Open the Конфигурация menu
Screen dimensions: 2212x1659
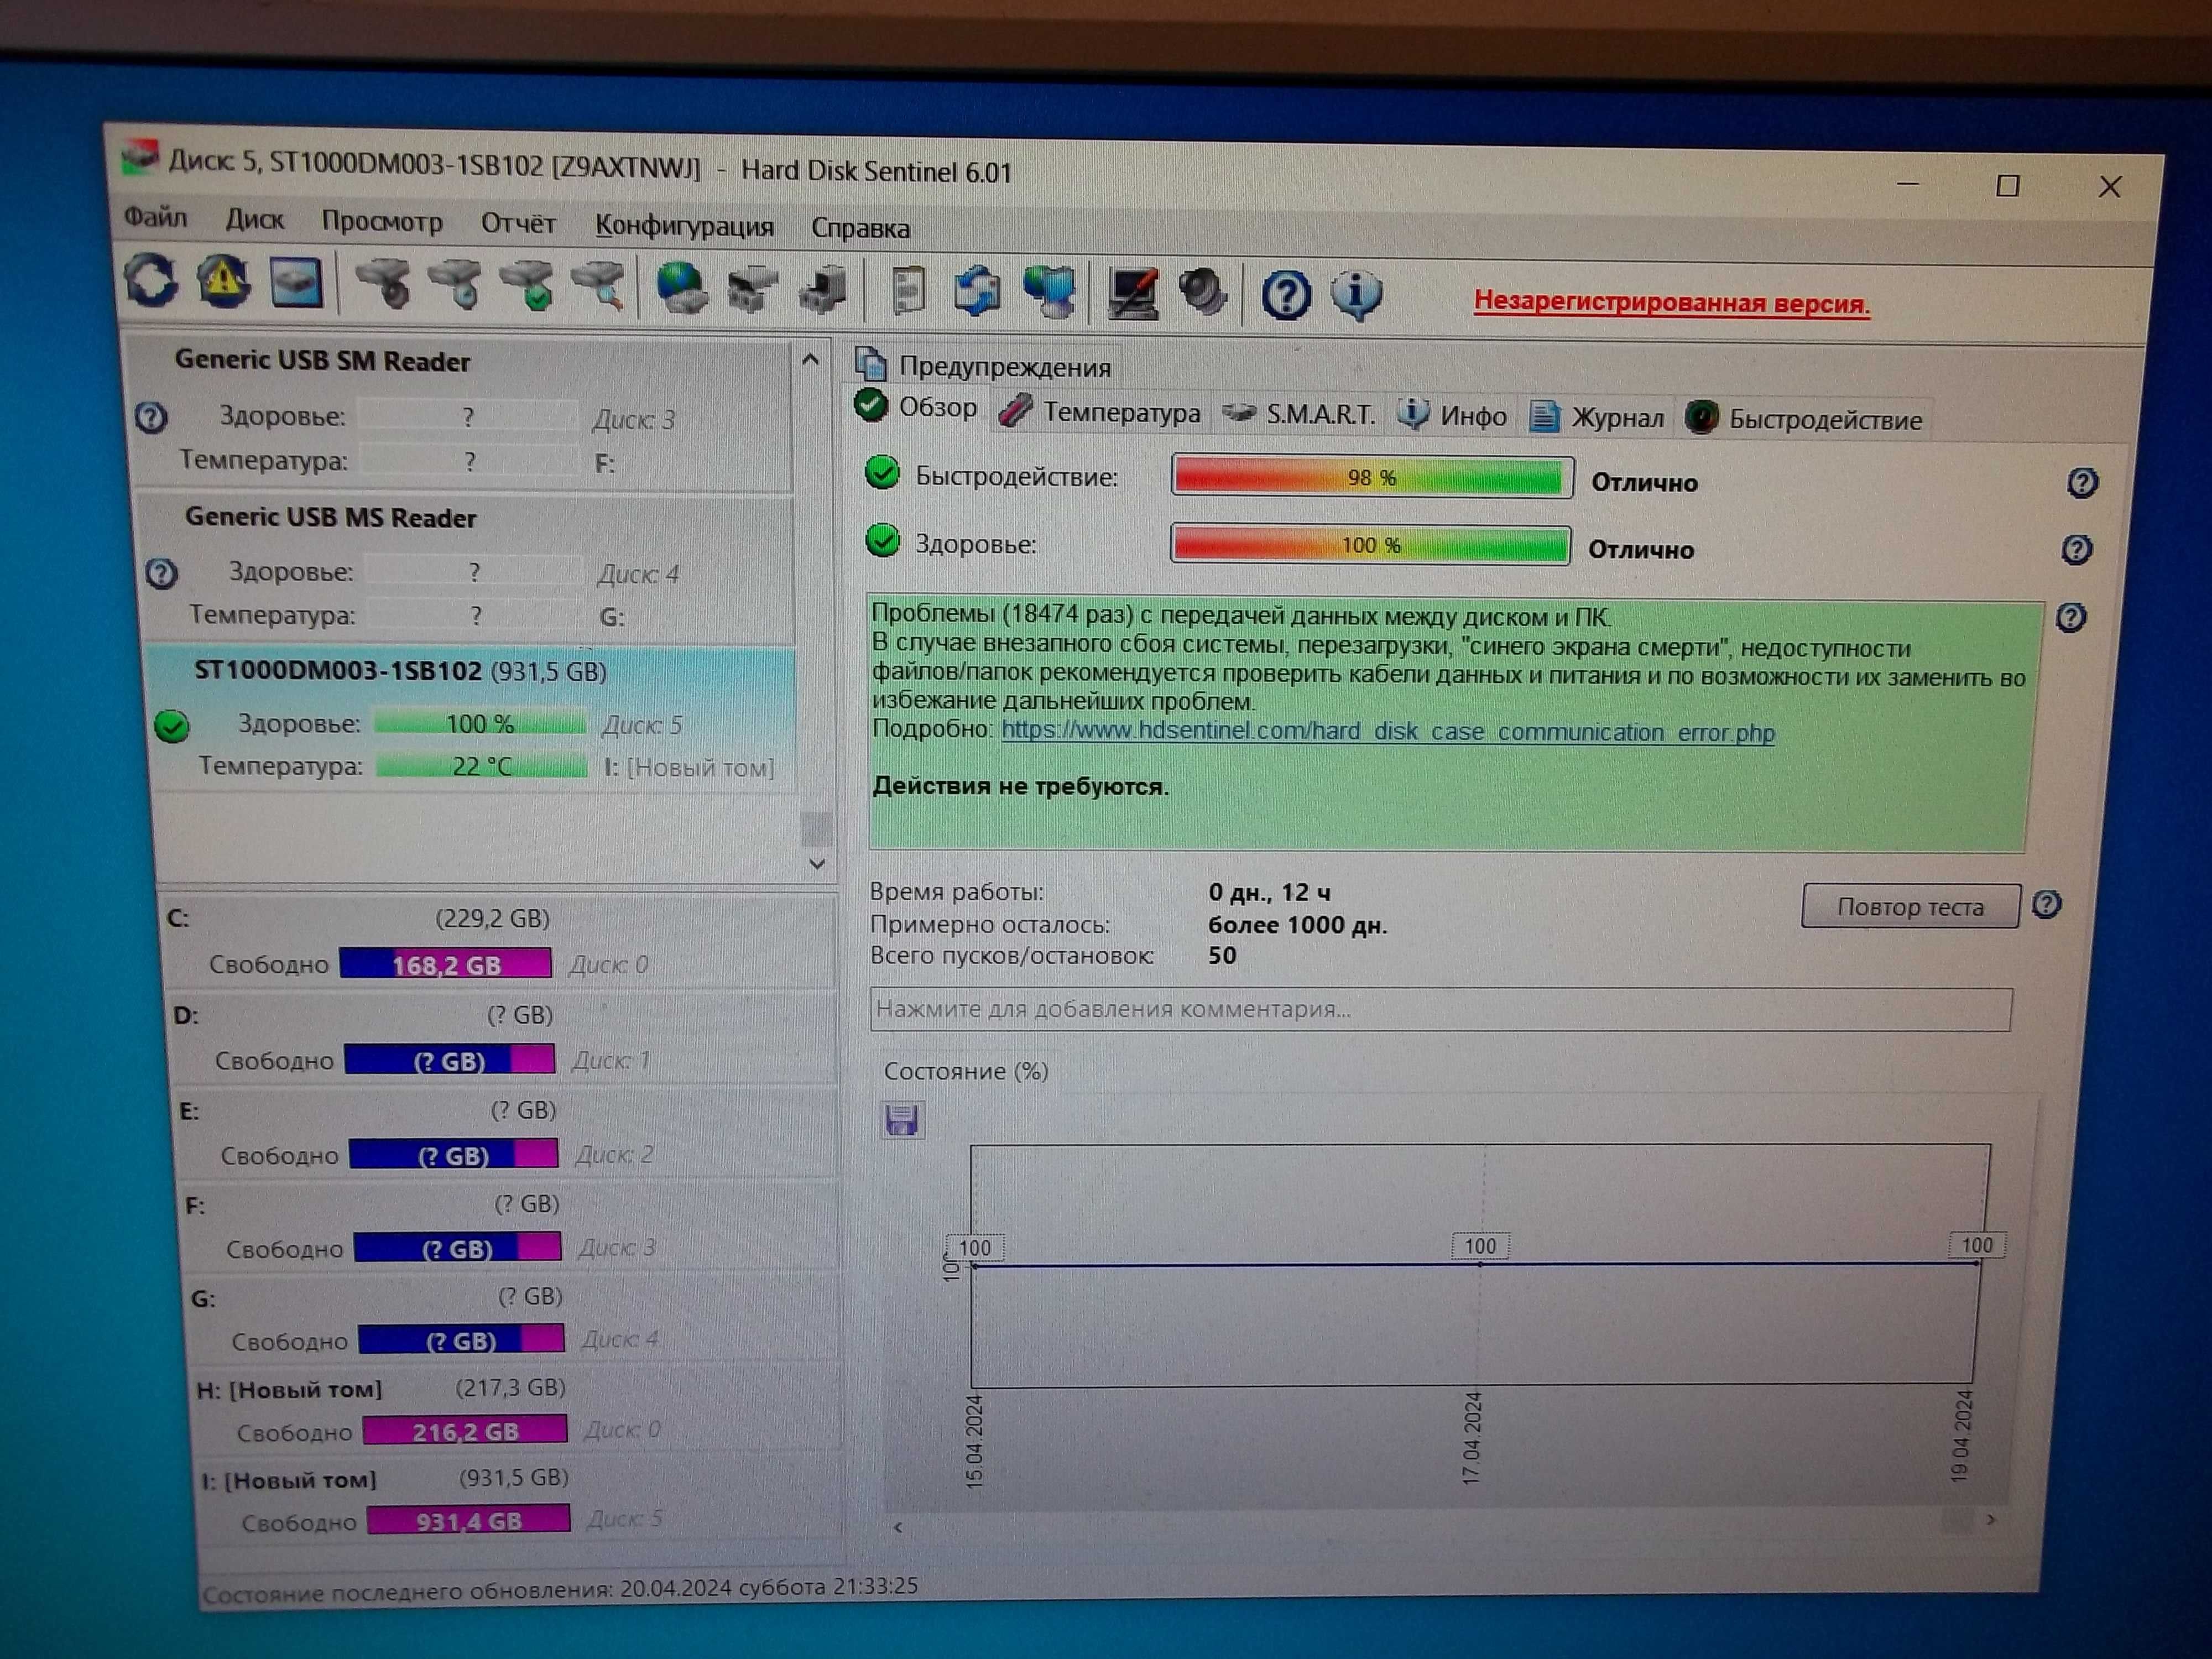(684, 226)
